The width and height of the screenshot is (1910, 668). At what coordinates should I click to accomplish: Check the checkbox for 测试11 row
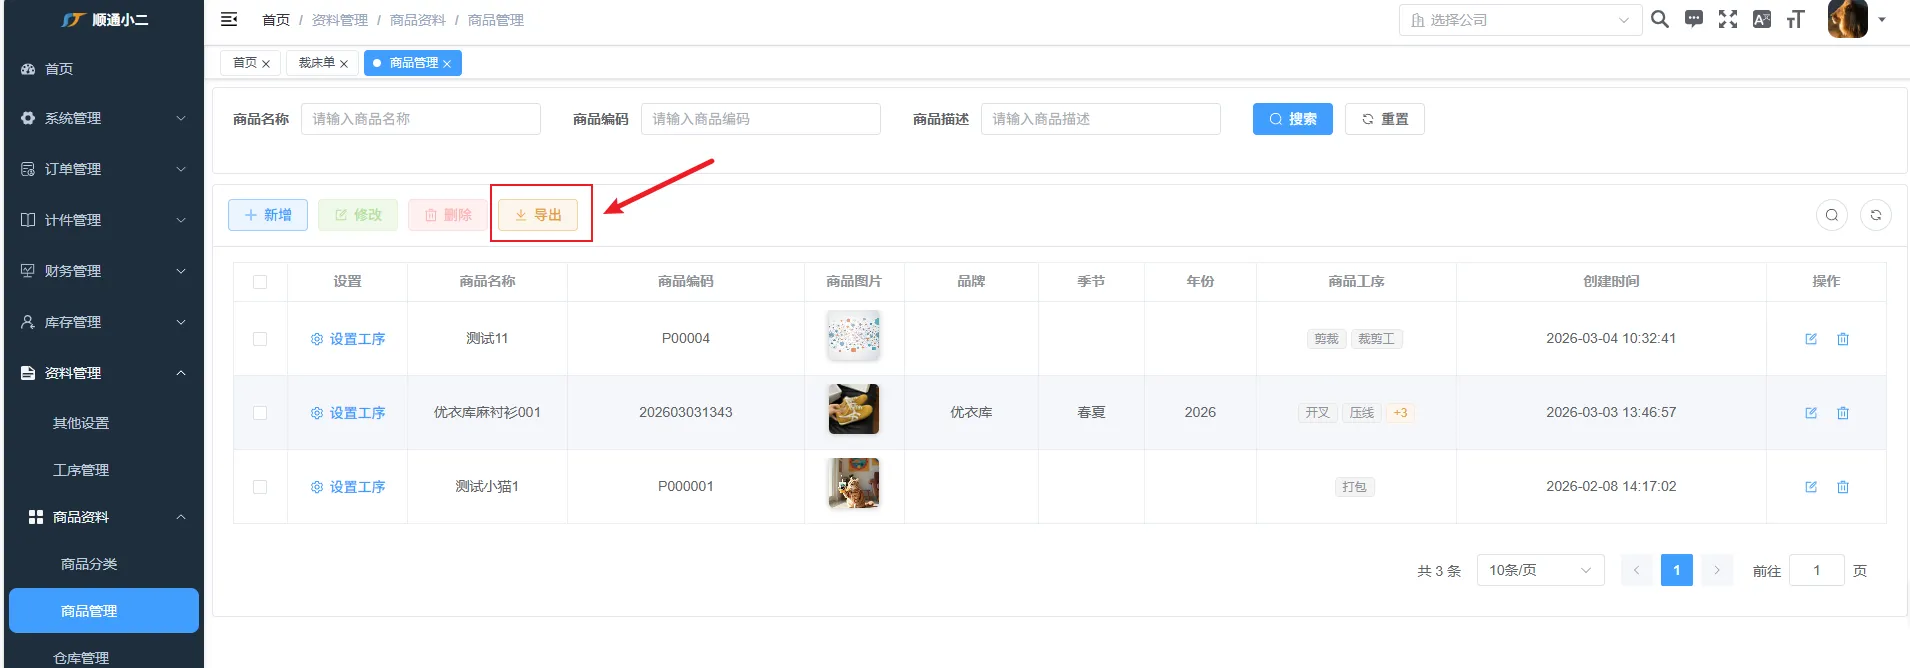[x=260, y=339]
